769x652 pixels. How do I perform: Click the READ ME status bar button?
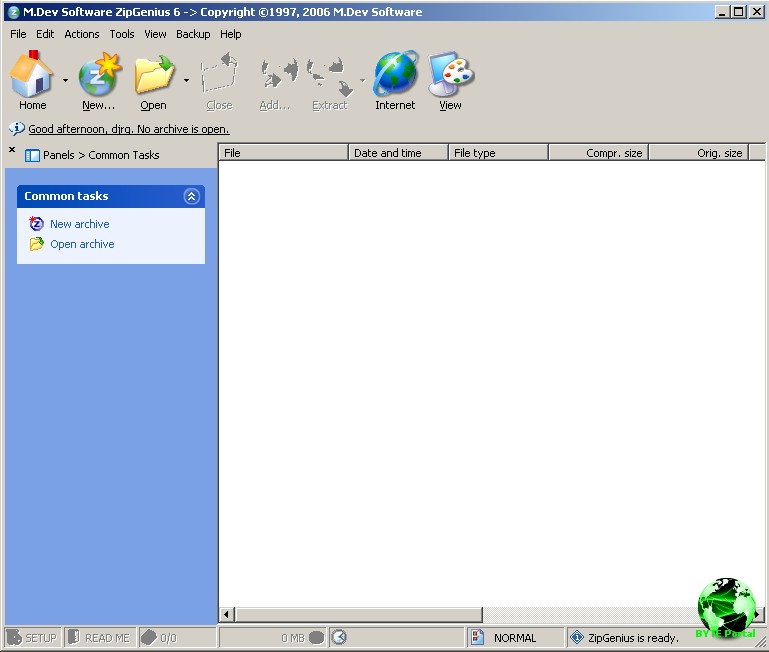coord(100,638)
